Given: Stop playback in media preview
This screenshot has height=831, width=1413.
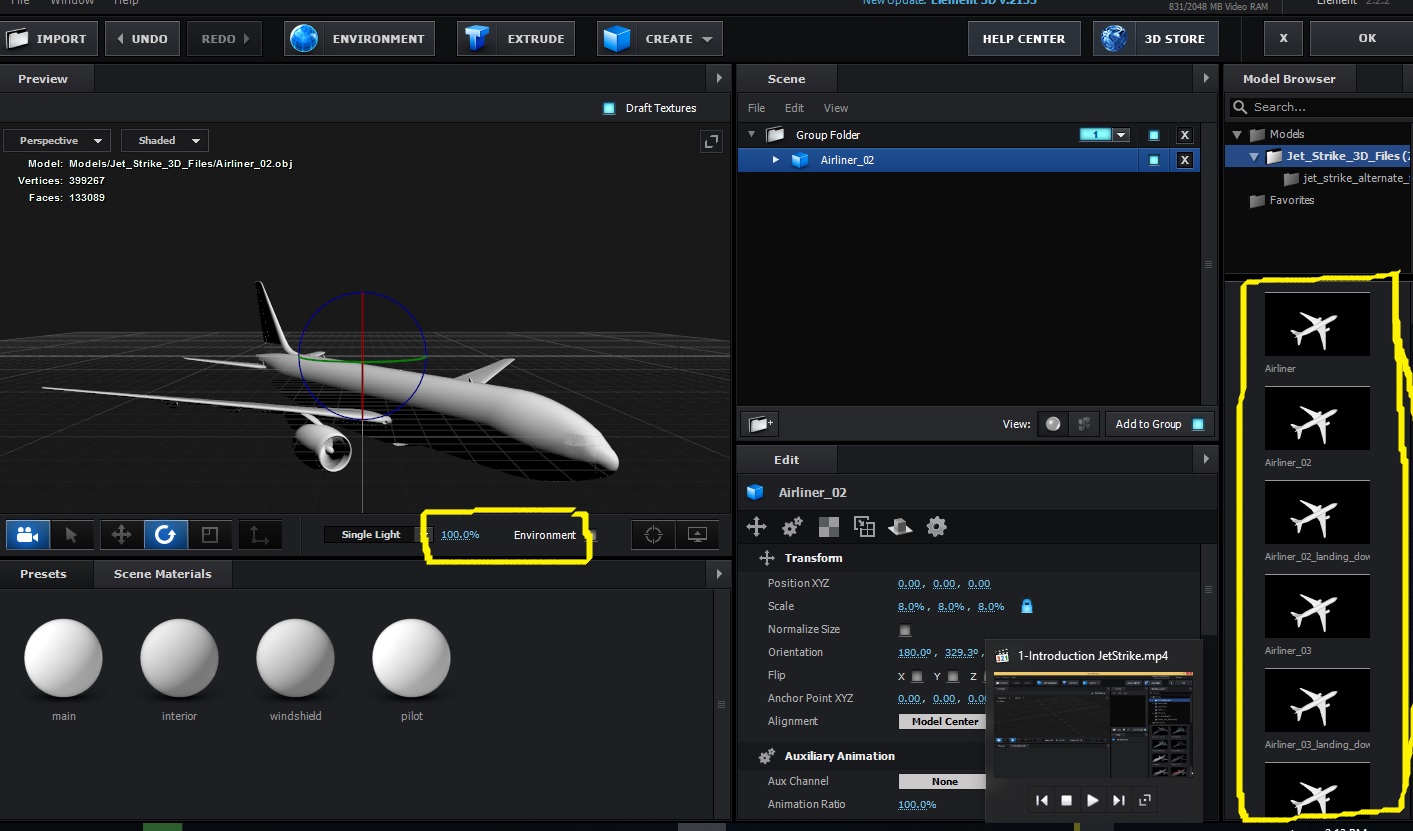Looking at the screenshot, I should 1066,800.
